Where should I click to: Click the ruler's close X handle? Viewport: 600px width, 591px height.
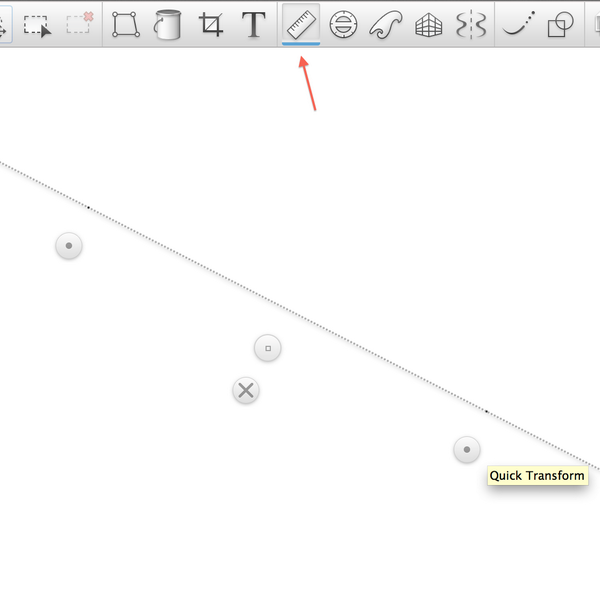tap(246, 390)
